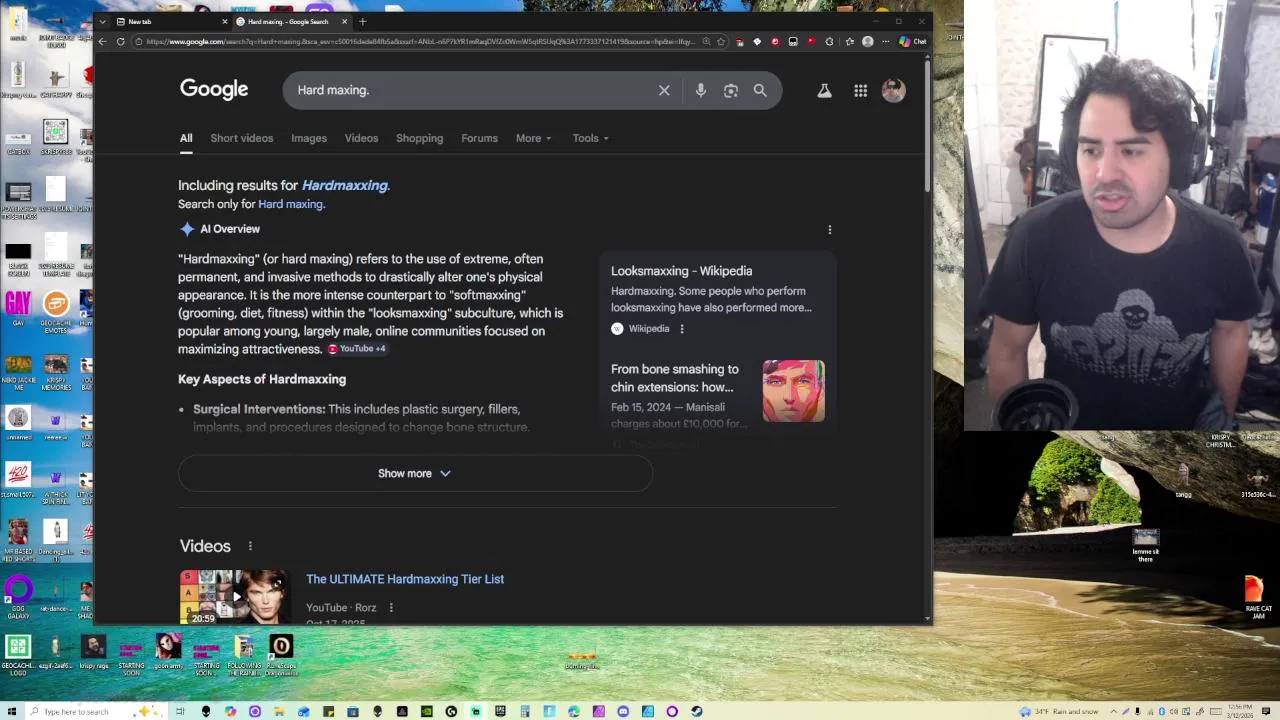Screen dimensions: 1280x720
Task: Open AI Overview three-dot options
Action: point(829,229)
